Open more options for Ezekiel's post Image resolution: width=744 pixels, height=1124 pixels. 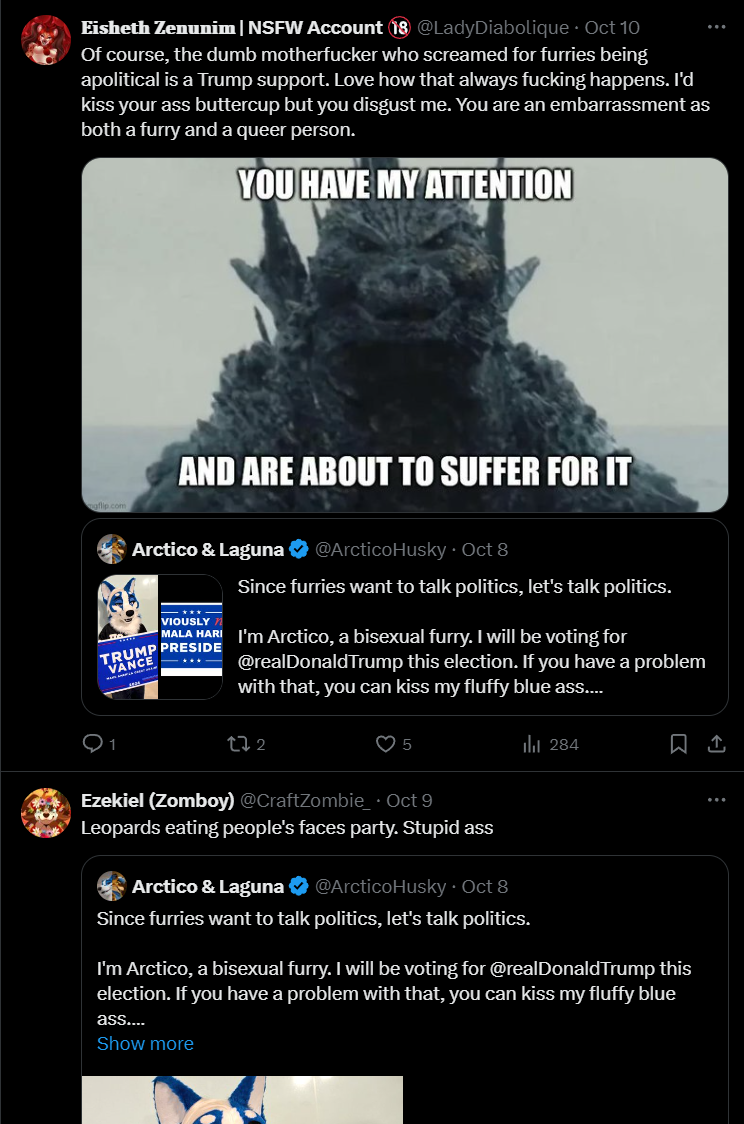(x=716, y=800)
